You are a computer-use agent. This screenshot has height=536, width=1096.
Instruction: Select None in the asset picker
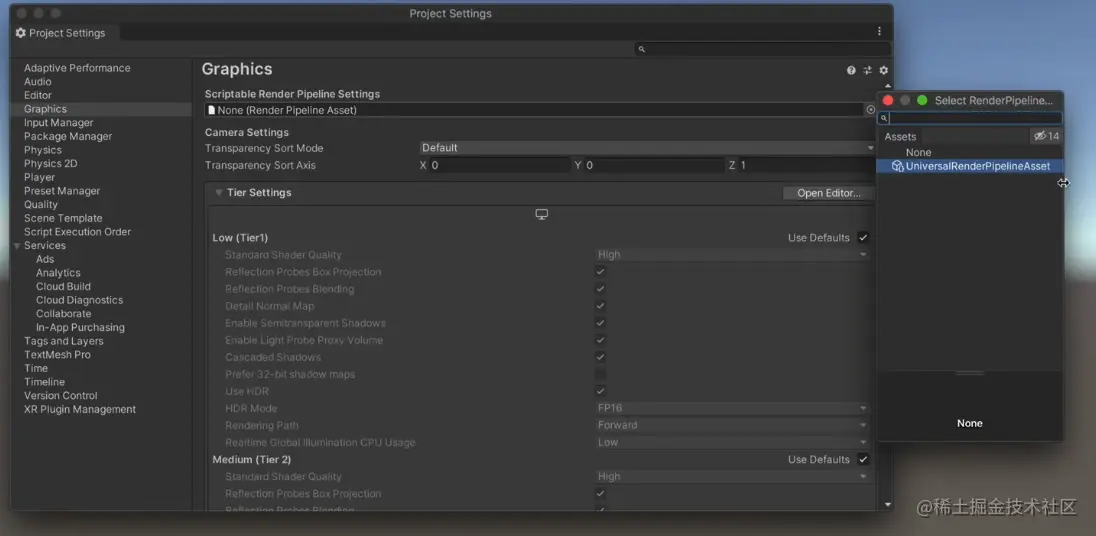918,152
